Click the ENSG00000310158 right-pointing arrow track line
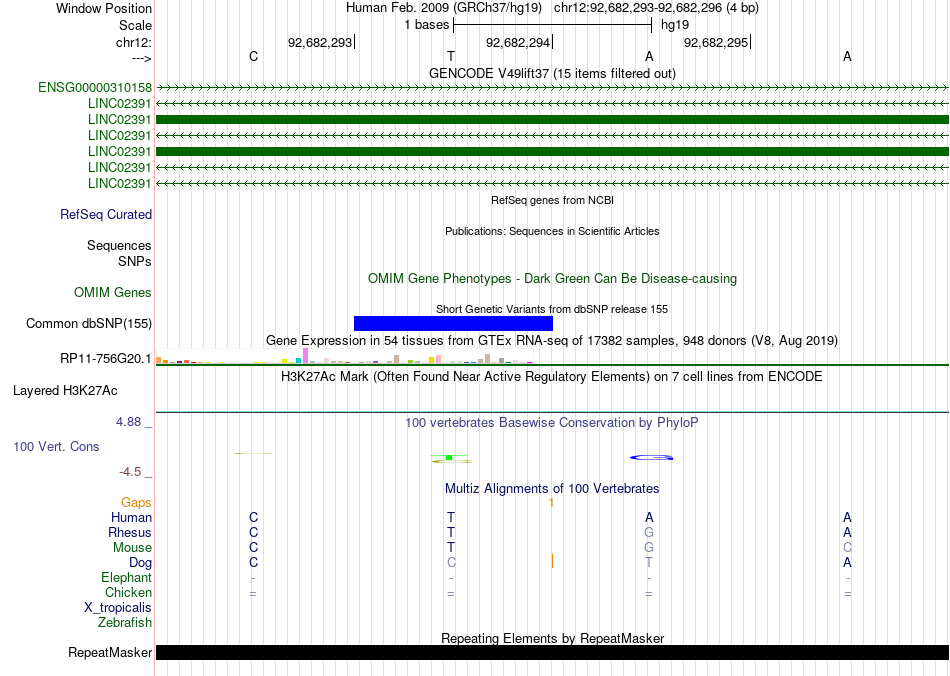The image size is (950, 676). click(x=553, y=88)
